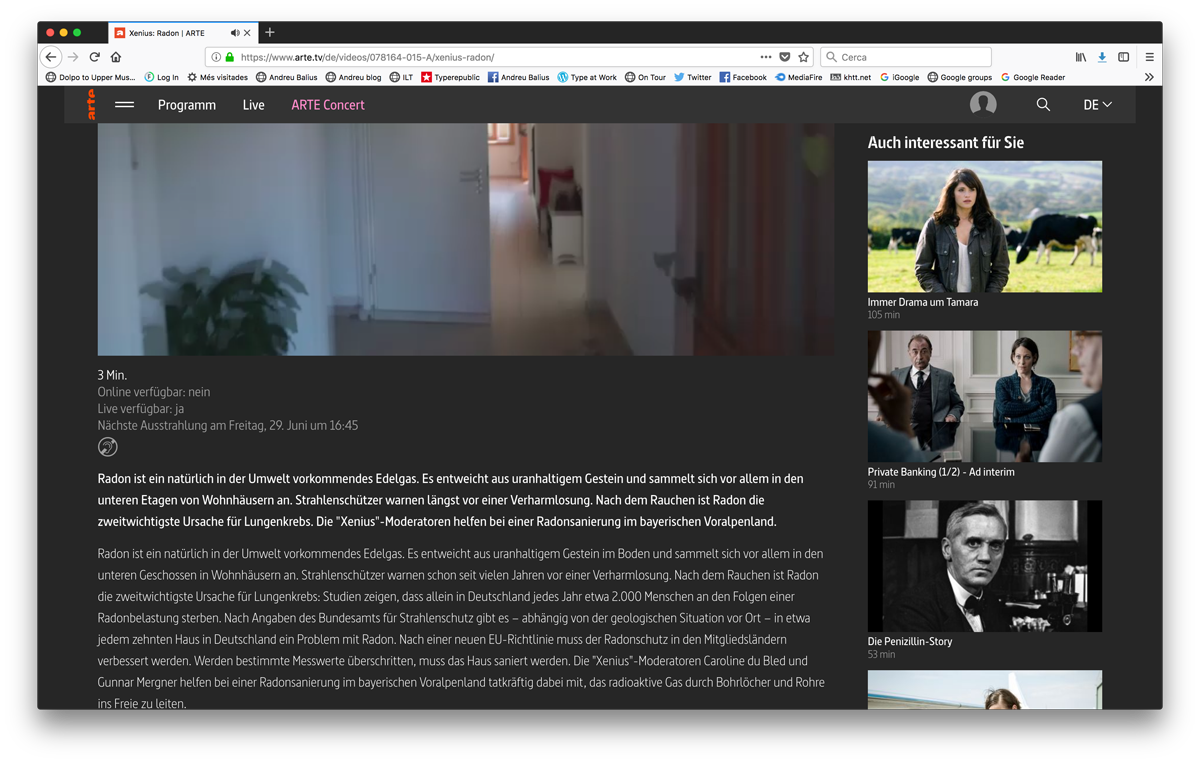Open the khtt.net bookmark
This screenshot has height=763, width=1200.
click(851, 77)
